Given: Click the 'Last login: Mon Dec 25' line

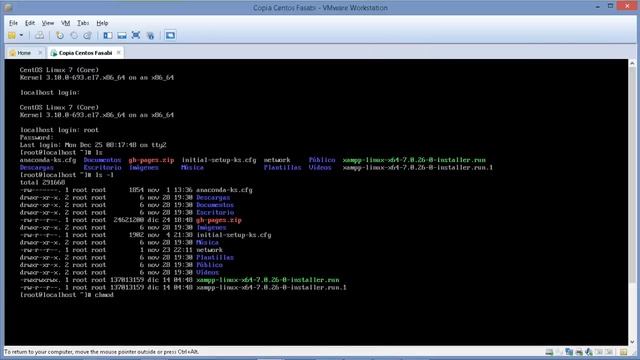Looking at the screenshot, I should 93,145.
